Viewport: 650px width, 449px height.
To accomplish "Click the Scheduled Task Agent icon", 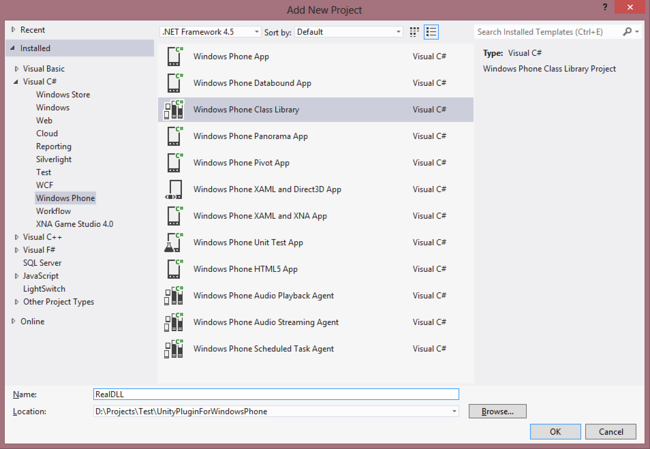I will pyautogui.click(x=174, y=349).
